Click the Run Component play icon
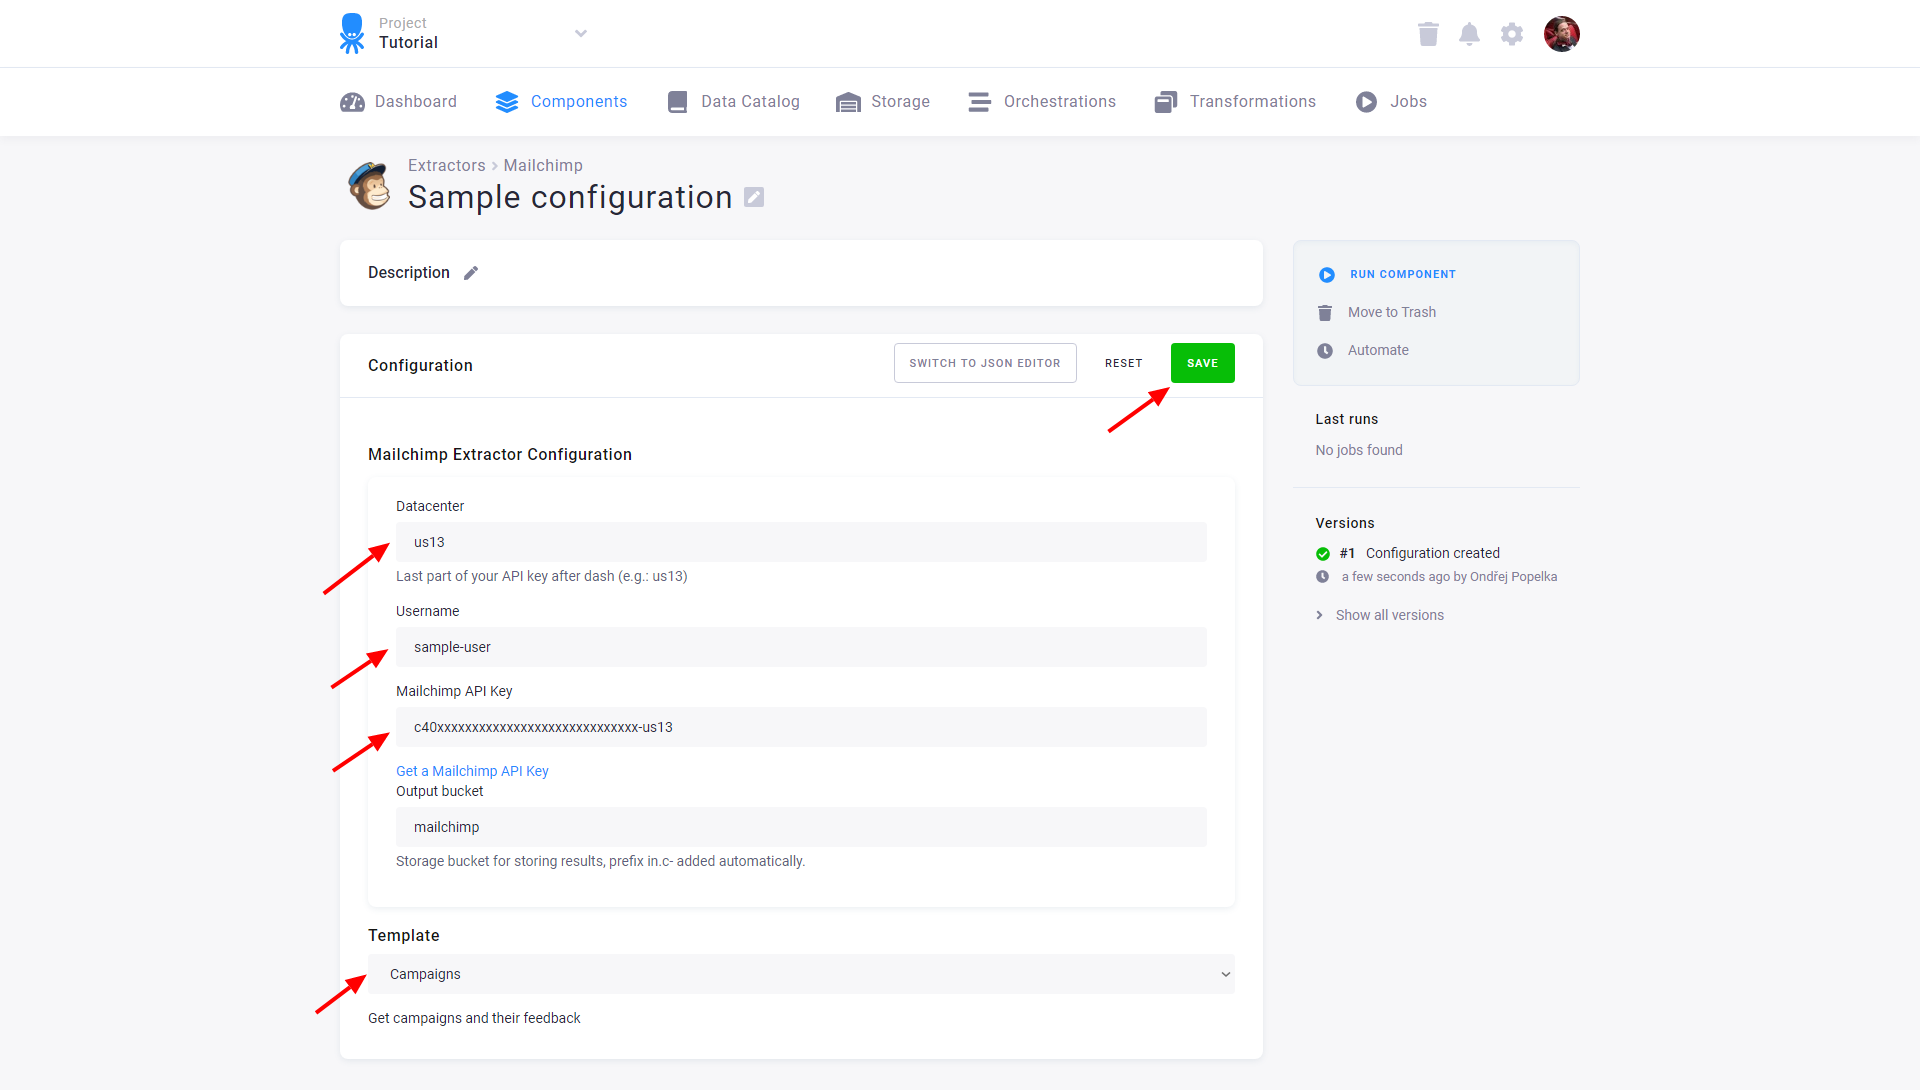The width and height of the screenshot is (1920, 1090). pos(1326,275)
